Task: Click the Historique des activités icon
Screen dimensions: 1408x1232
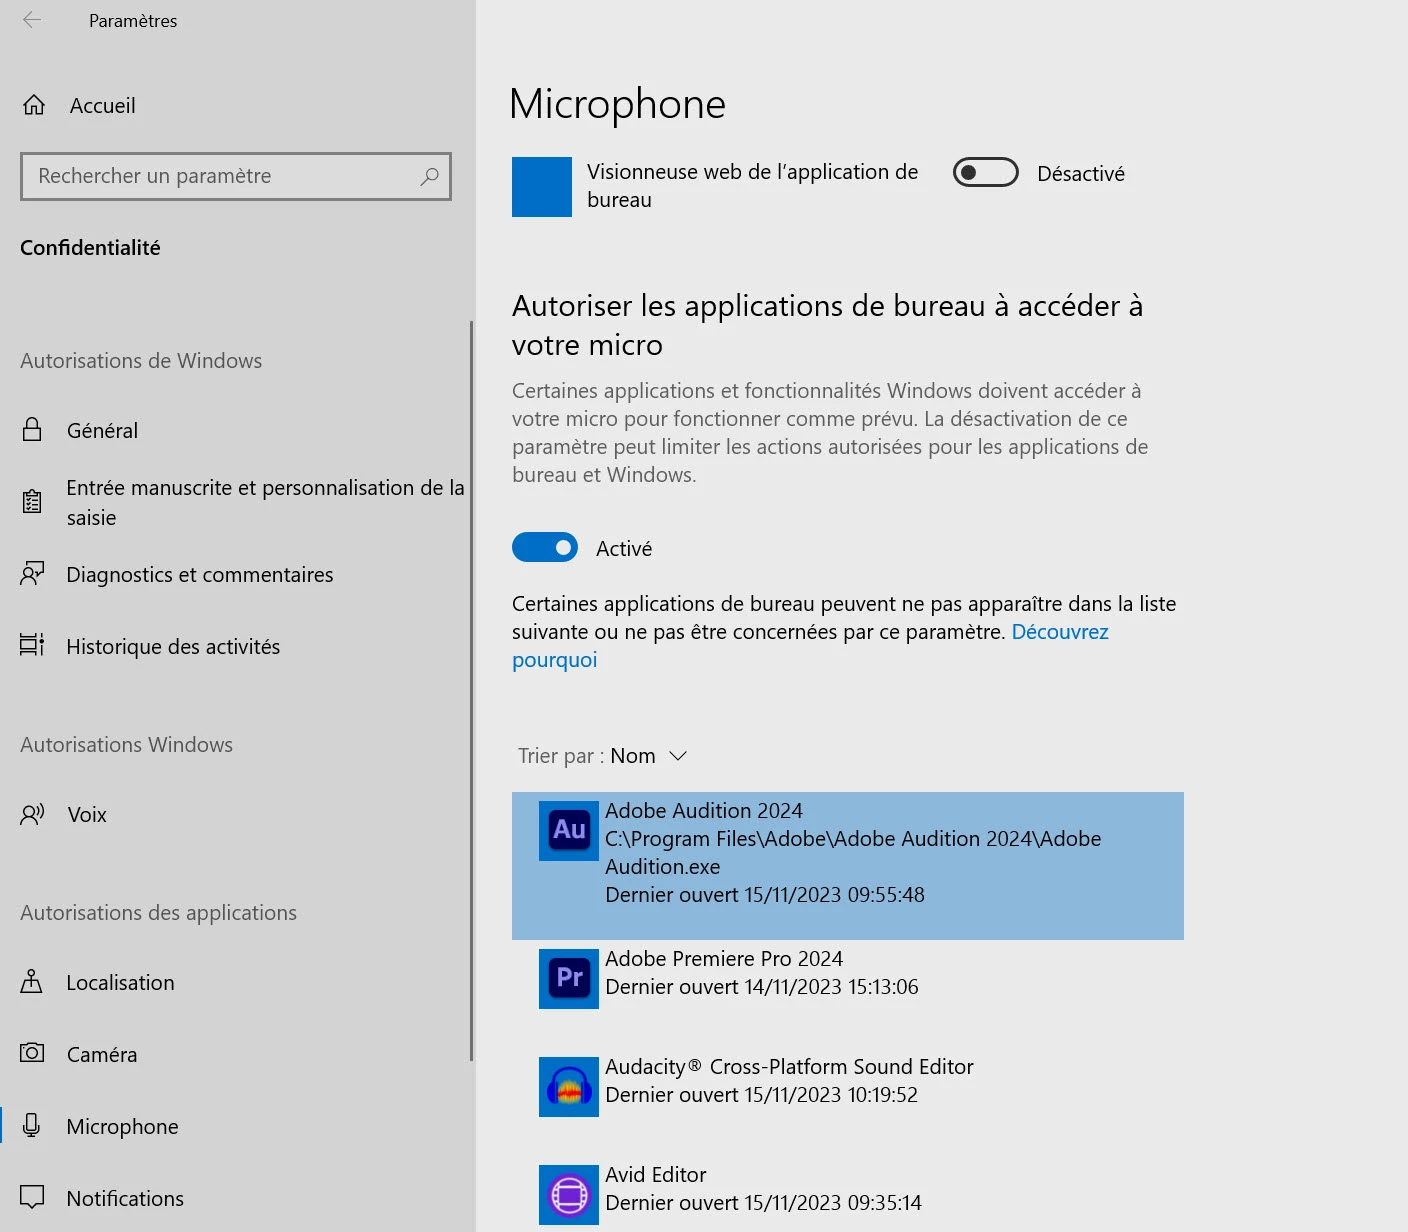Action: [32, 645]
